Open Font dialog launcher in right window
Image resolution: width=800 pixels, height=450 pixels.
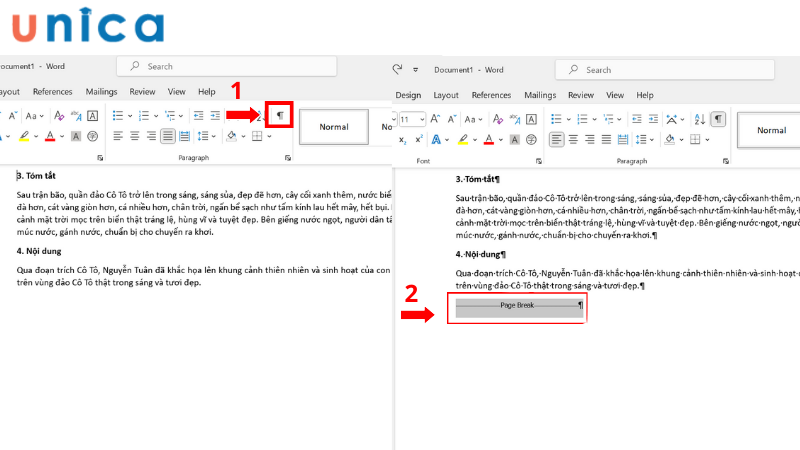tap(539, 161)
